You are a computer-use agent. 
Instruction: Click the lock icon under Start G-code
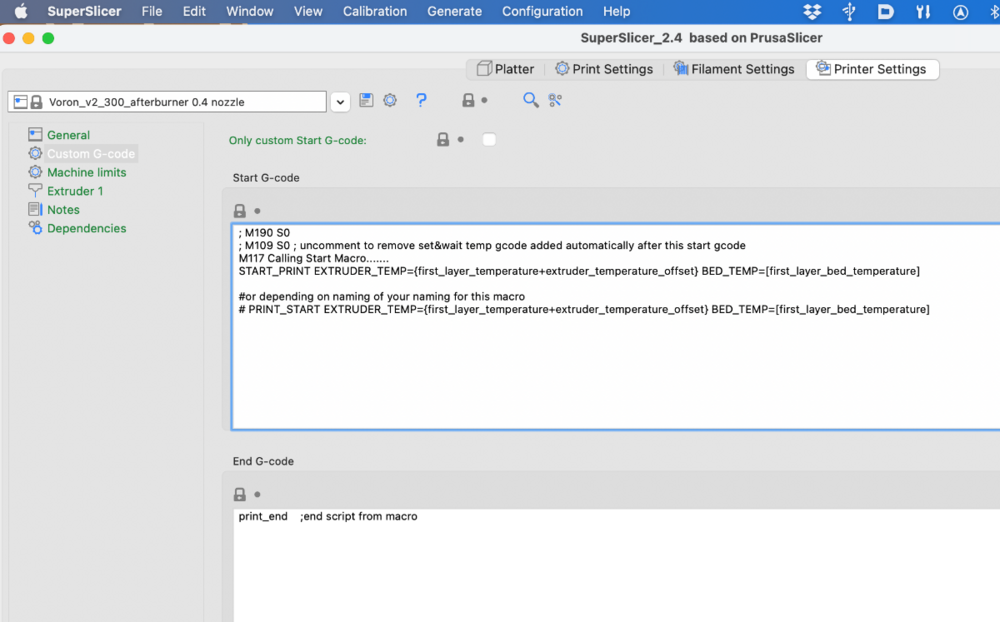tap(240, 211)
